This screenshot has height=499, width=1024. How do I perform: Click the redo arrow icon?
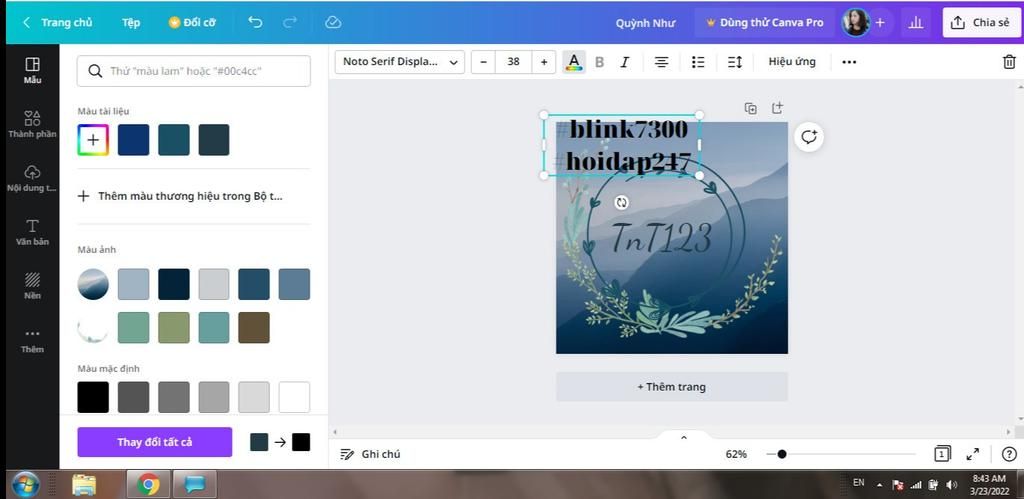coord(290,22)
